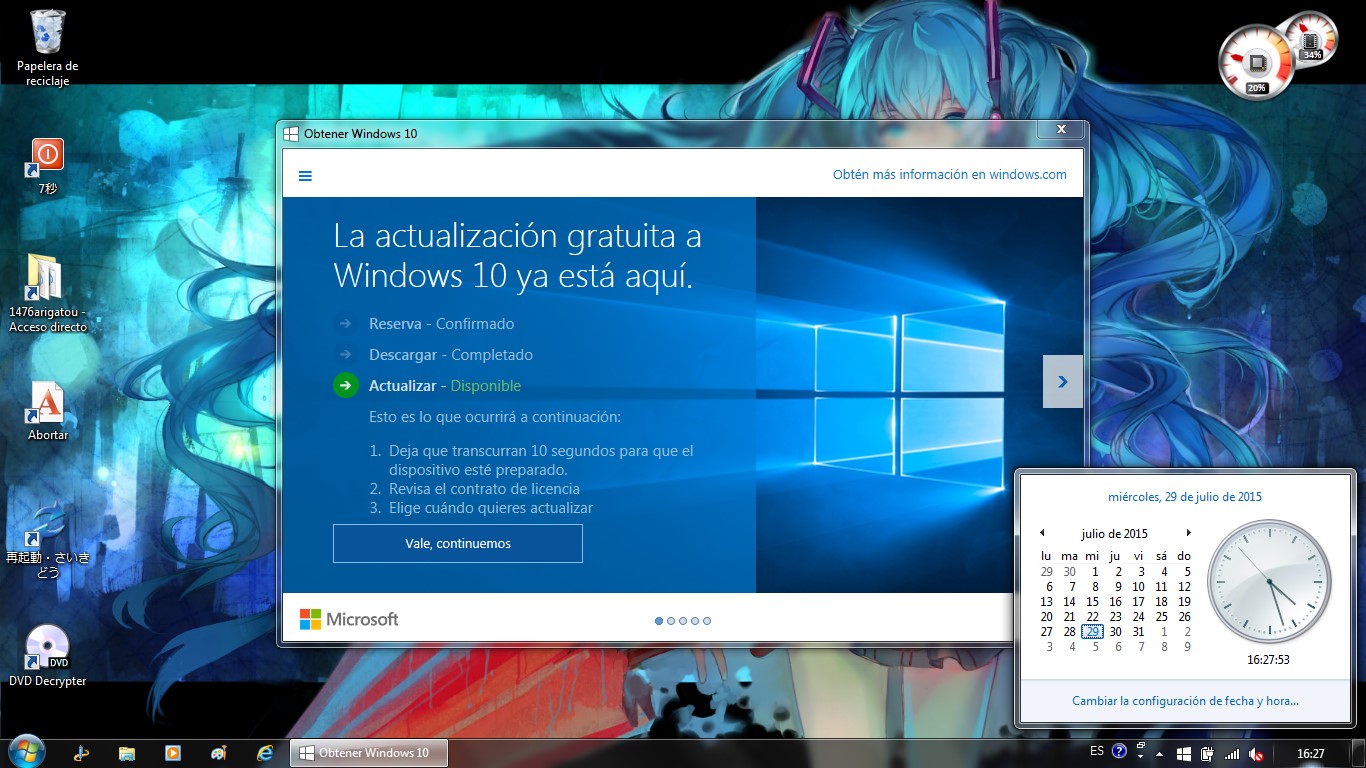
Task: Select July 26 in the calendar
Action: coord(1184,617)
